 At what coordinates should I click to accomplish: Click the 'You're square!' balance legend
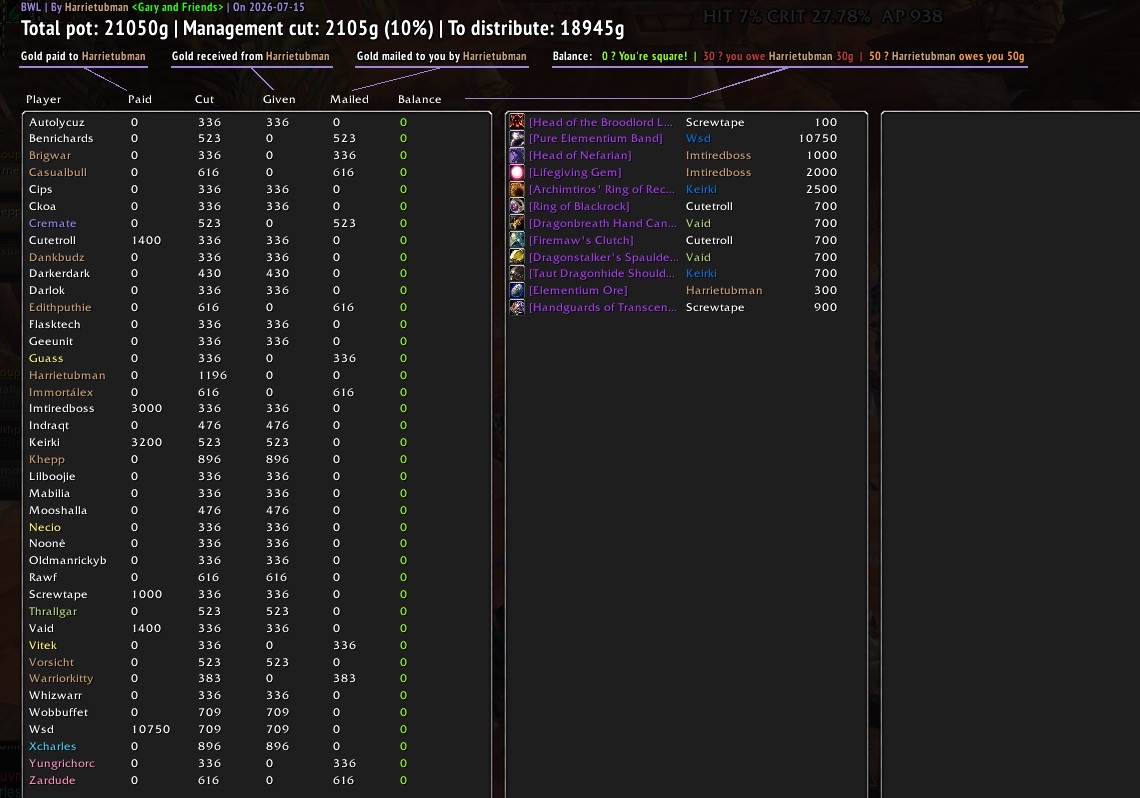644,56
